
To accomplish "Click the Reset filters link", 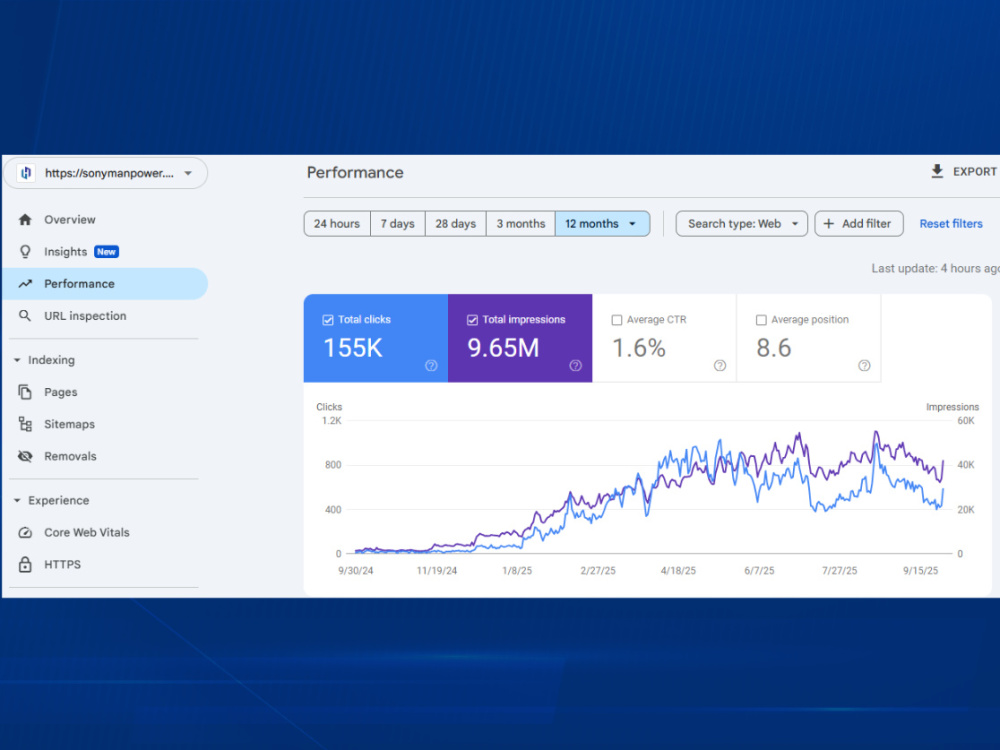I will click(x=951, y=224).
